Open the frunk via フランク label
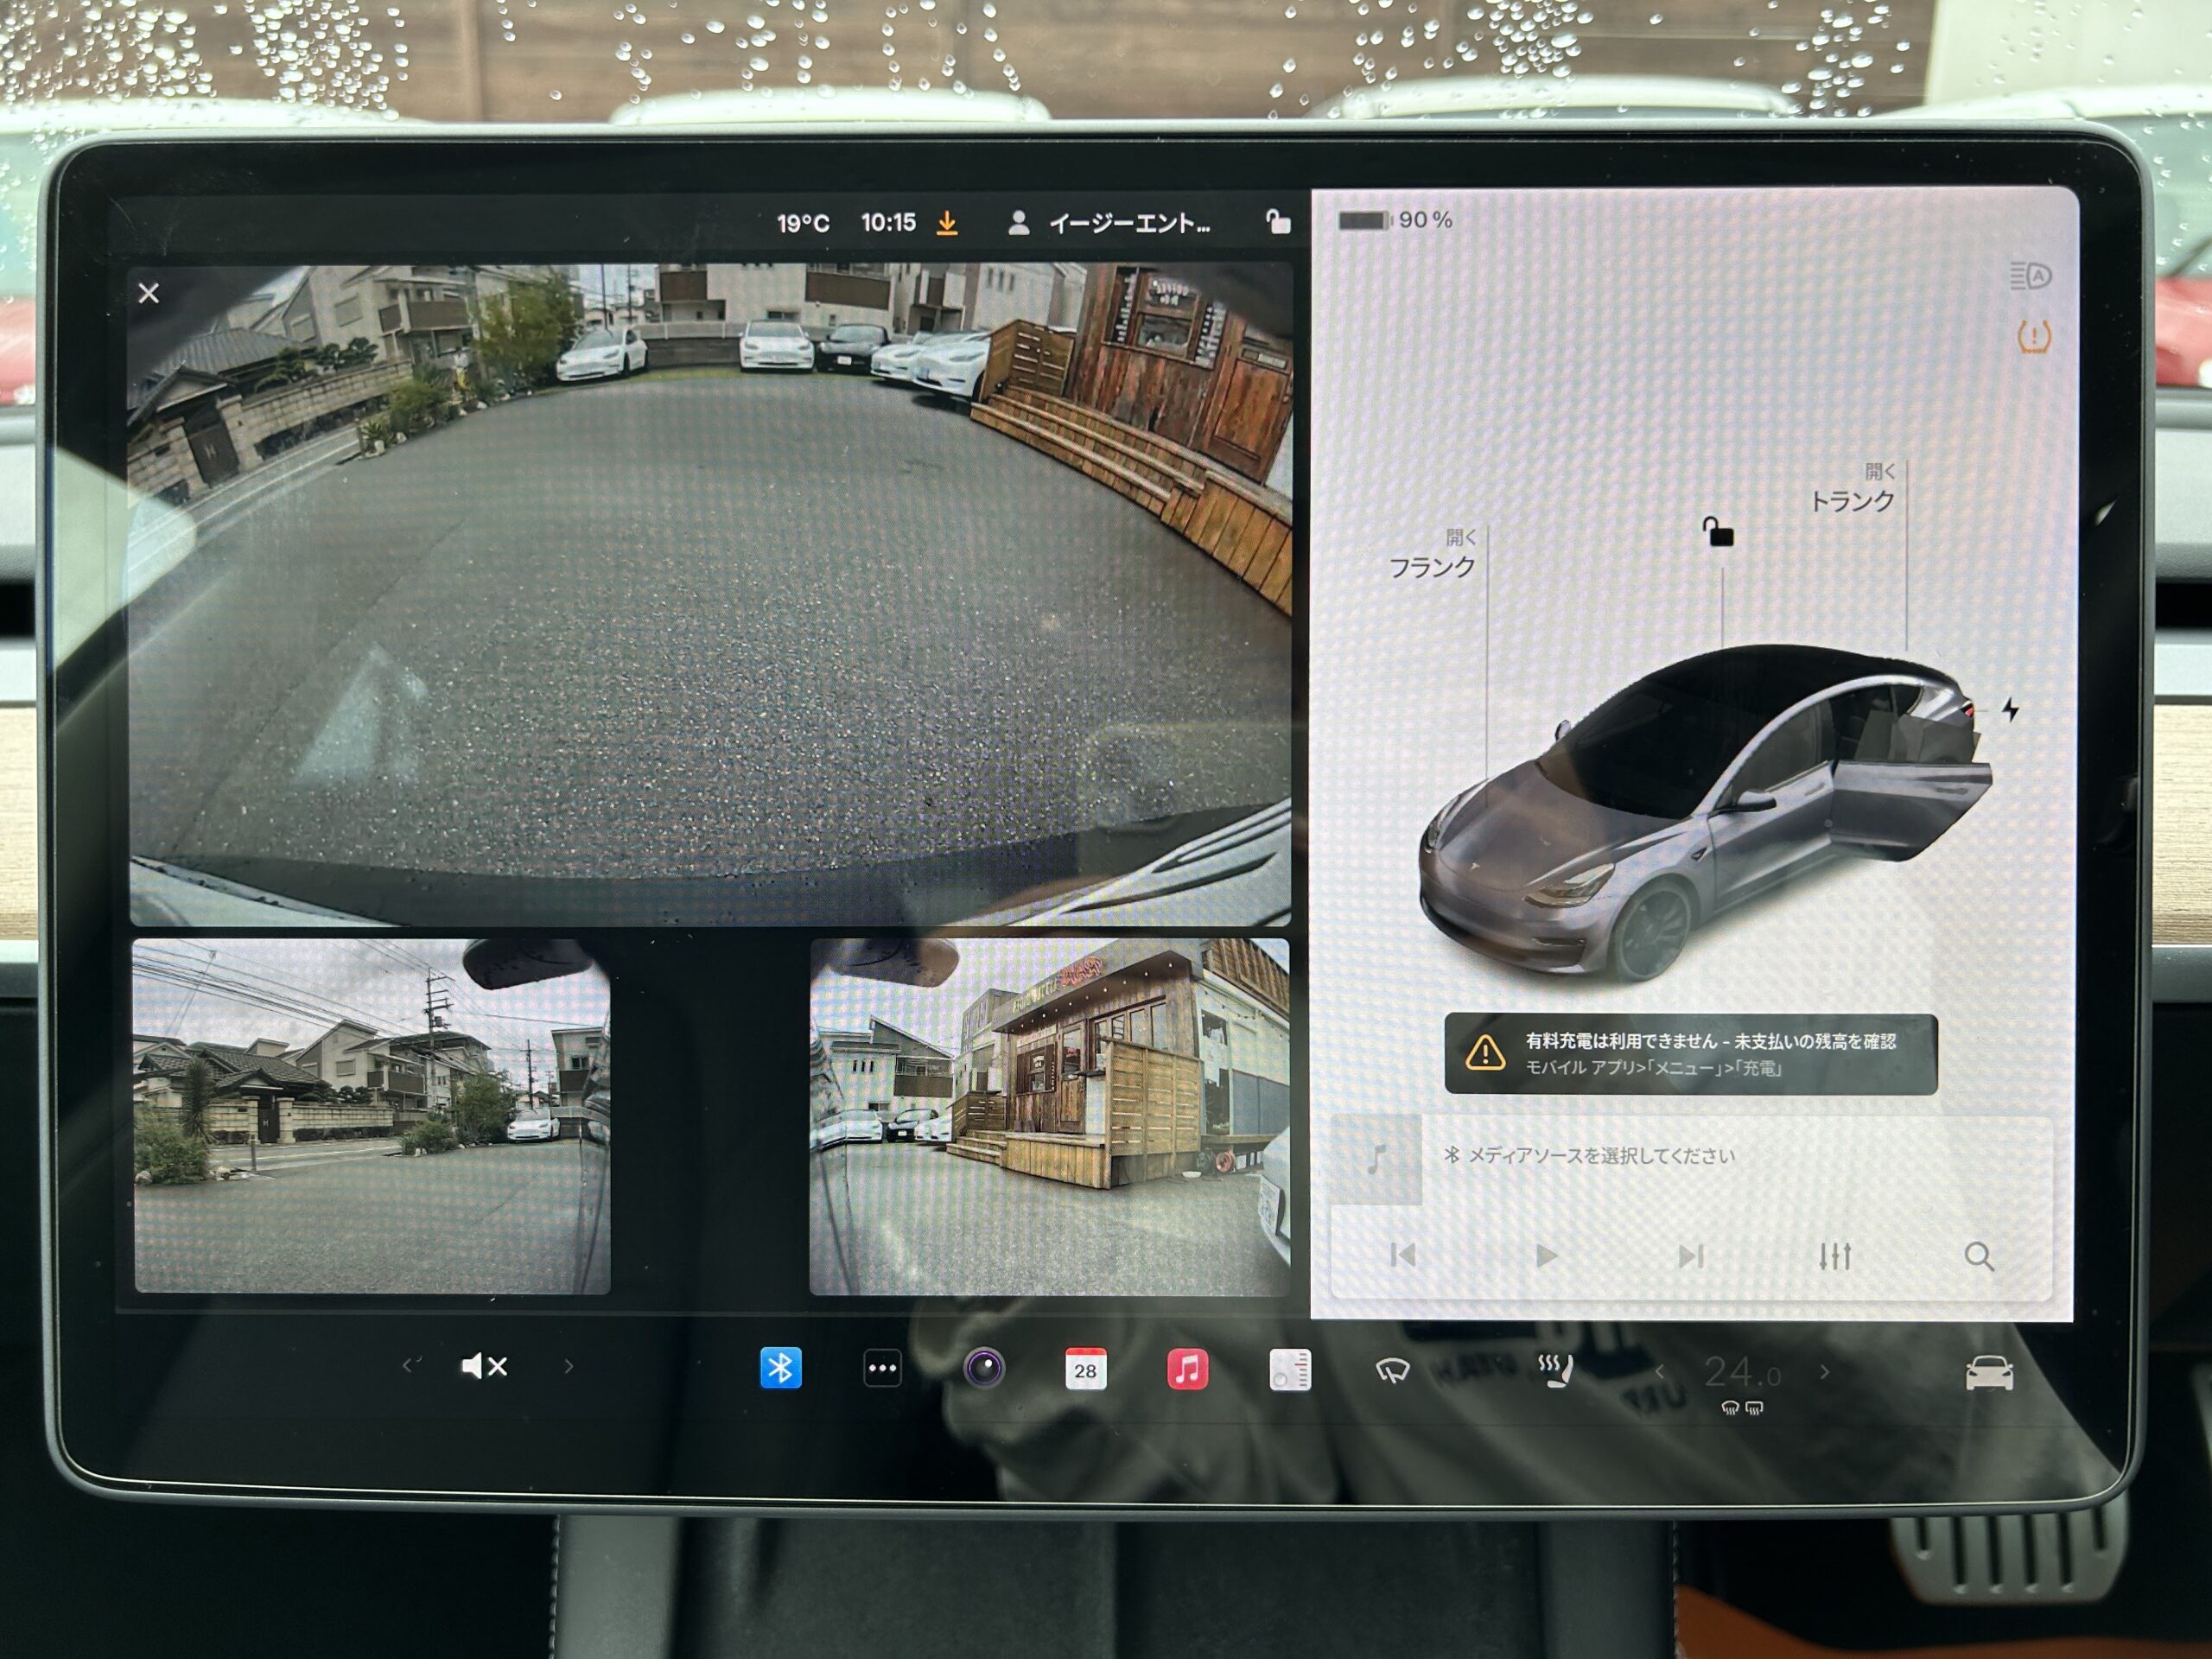 1432,567
